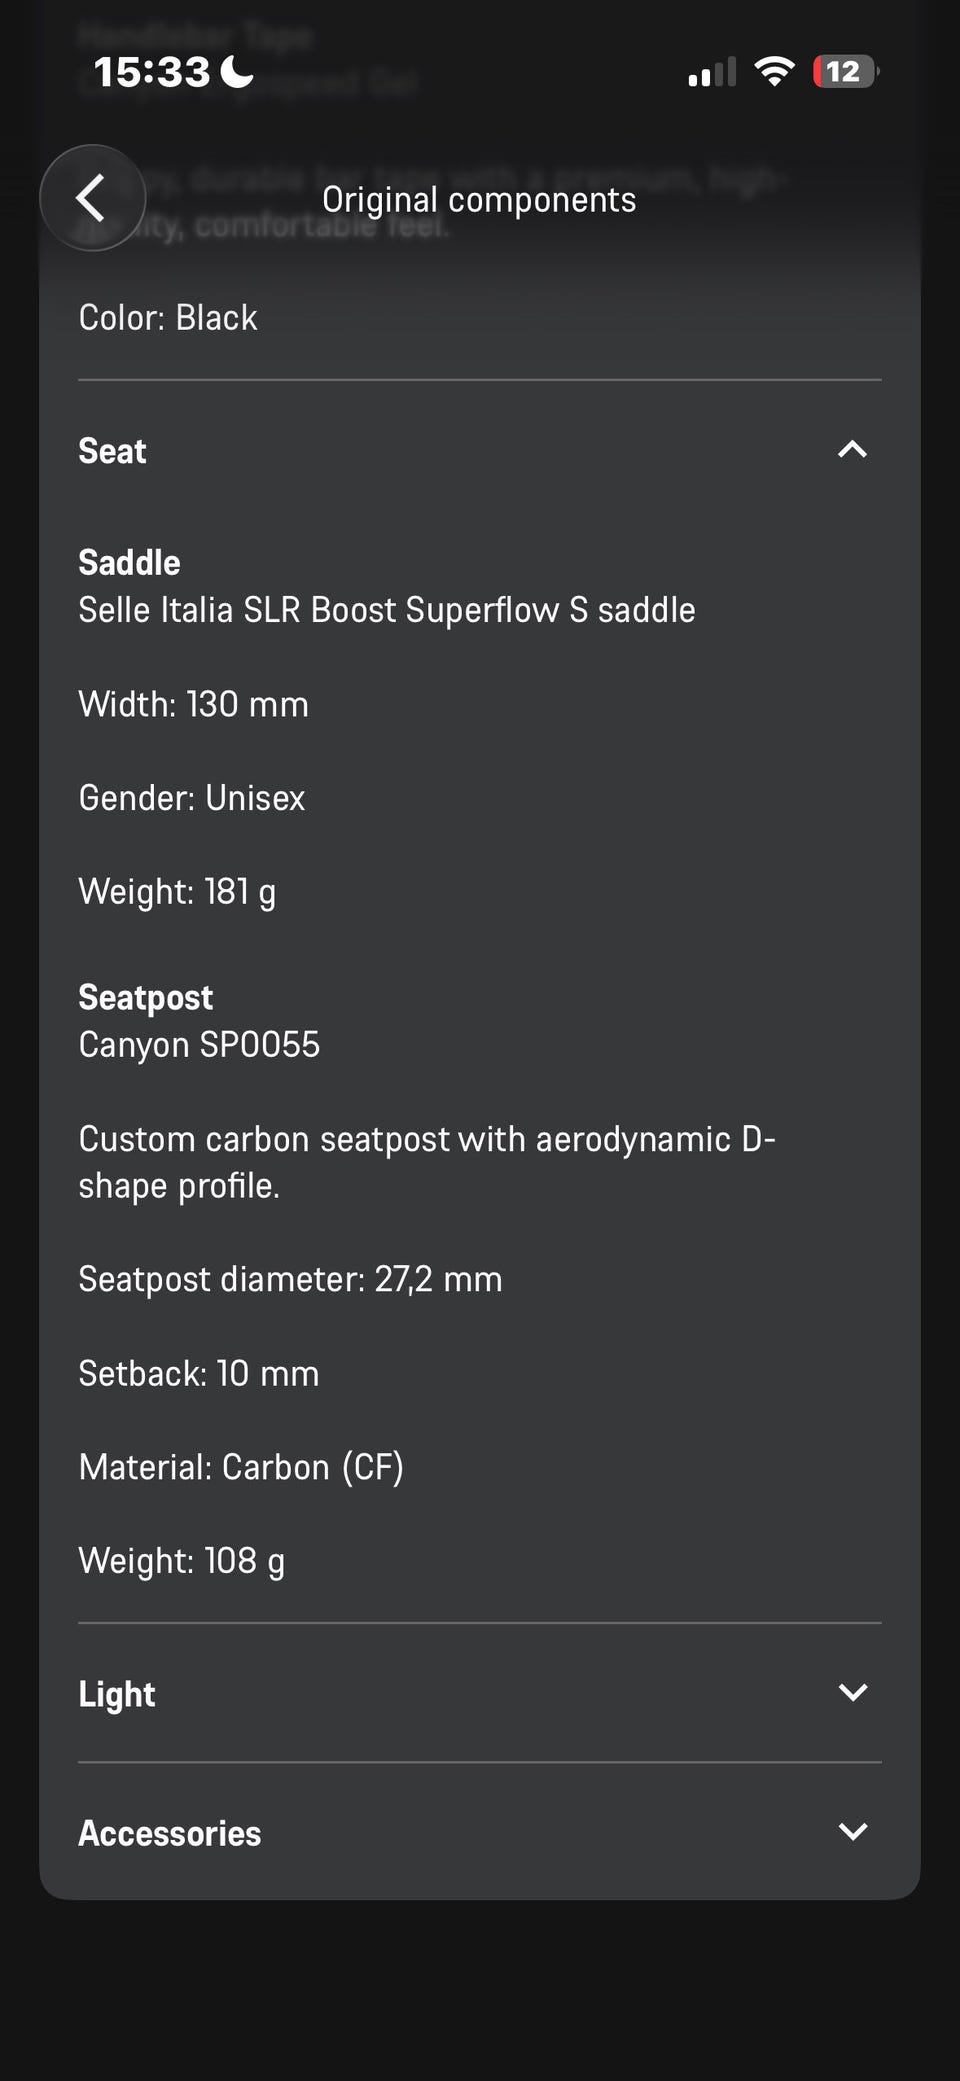Select the Seat section heading

pos(113,451)
